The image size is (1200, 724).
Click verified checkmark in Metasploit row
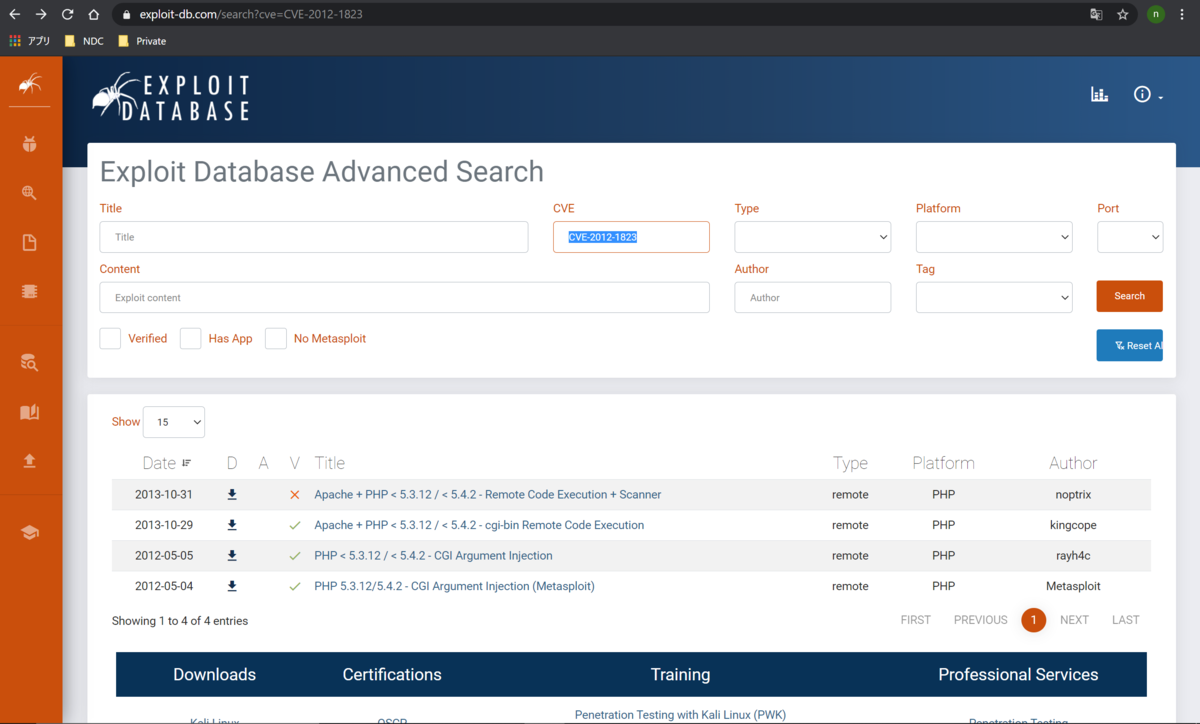point(294,586)
